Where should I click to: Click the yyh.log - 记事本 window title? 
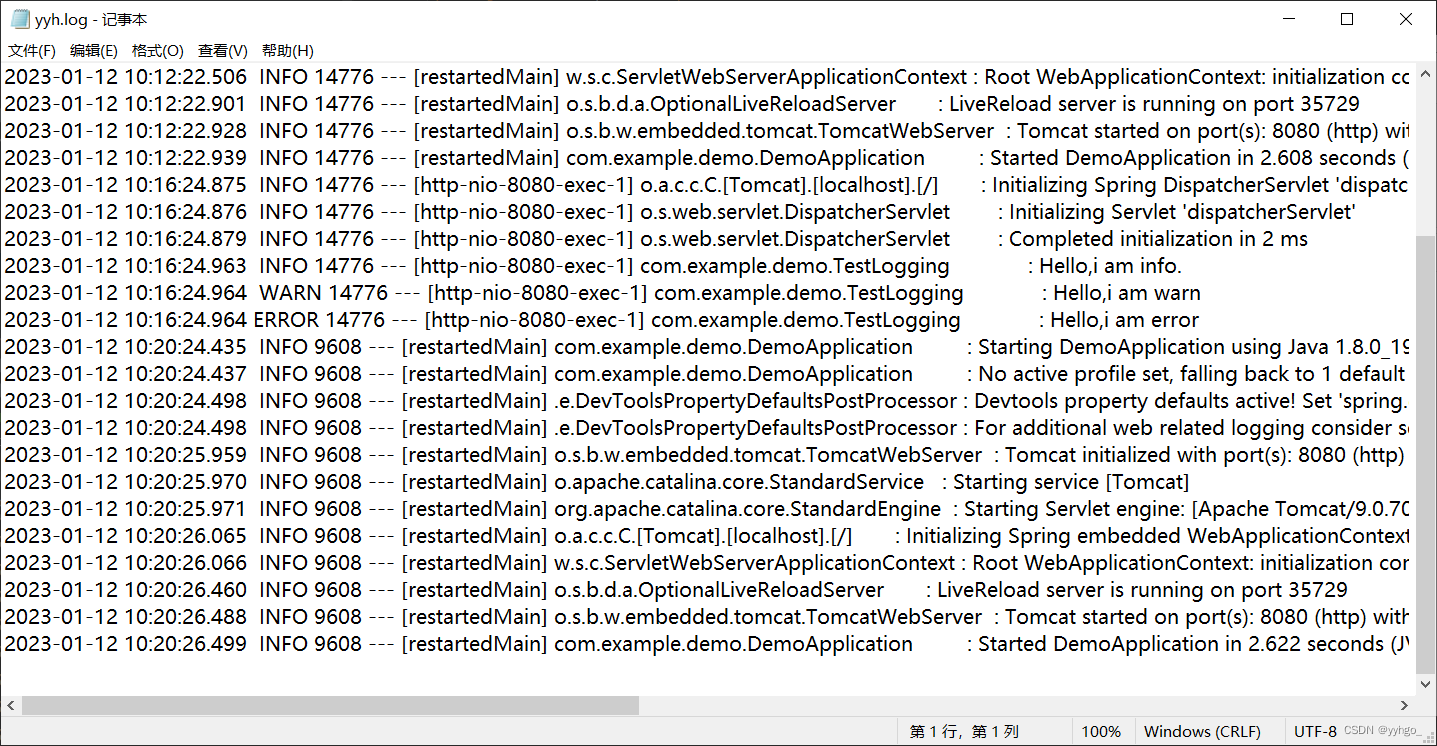coord(91,20)
